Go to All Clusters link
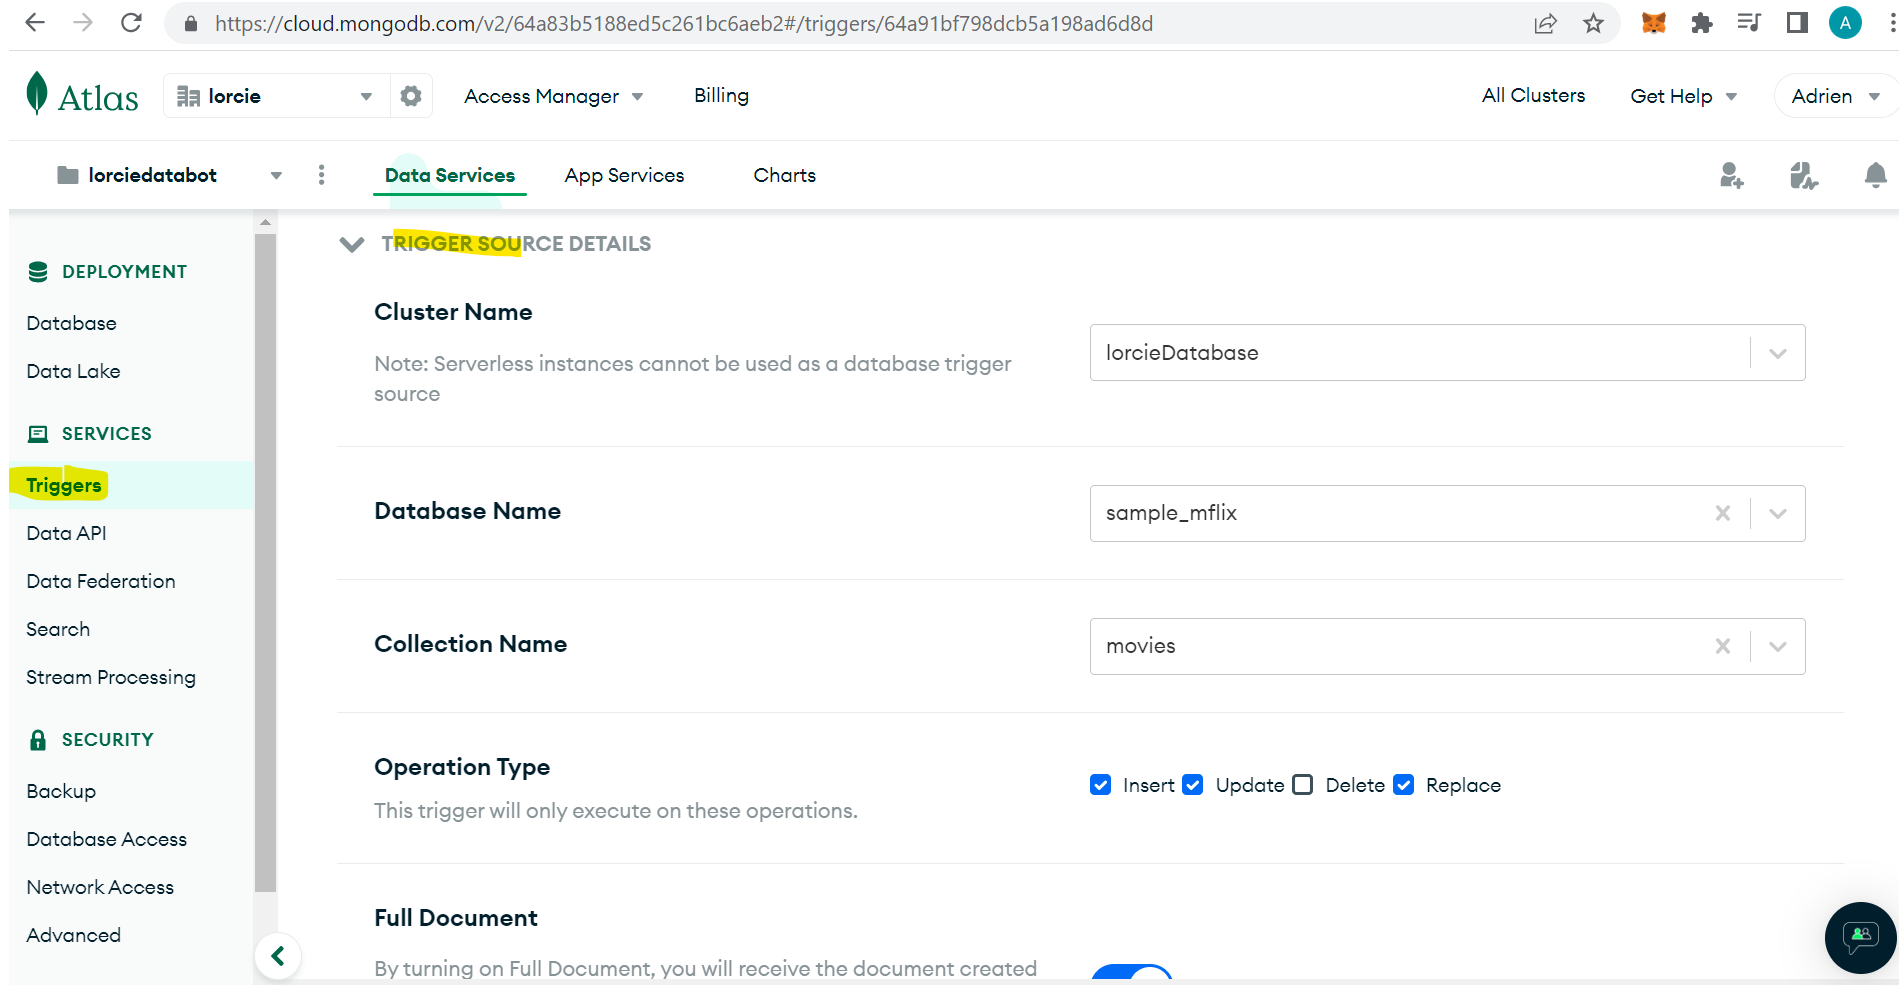Viewport: 1899px width, 985px height. tap(1533, 95)
